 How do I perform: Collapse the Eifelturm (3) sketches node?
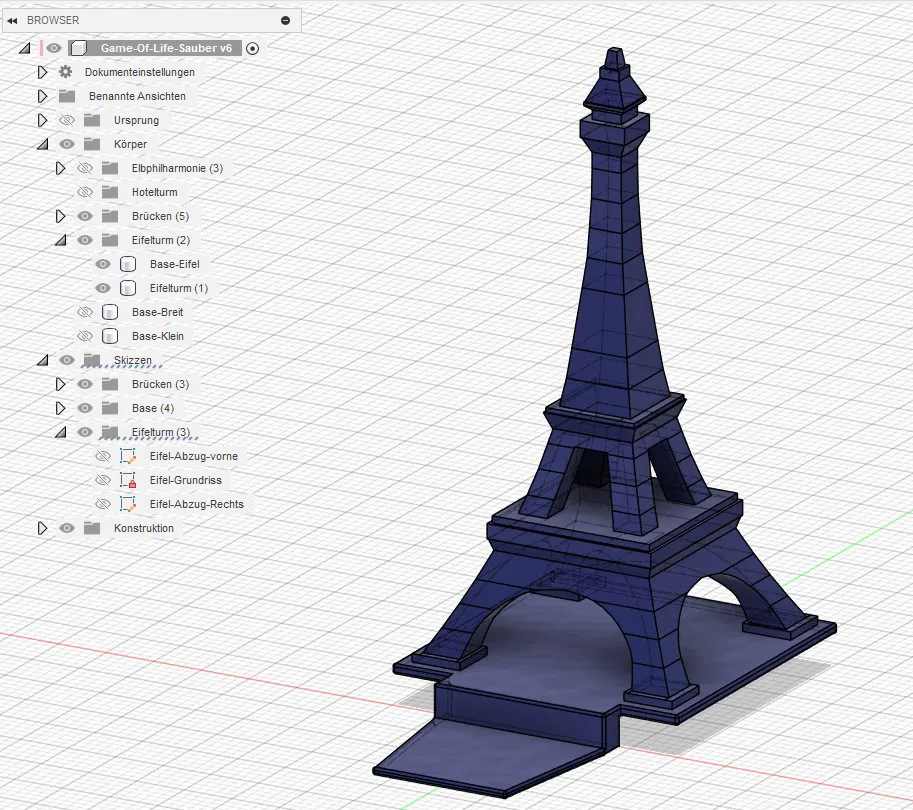61,432
